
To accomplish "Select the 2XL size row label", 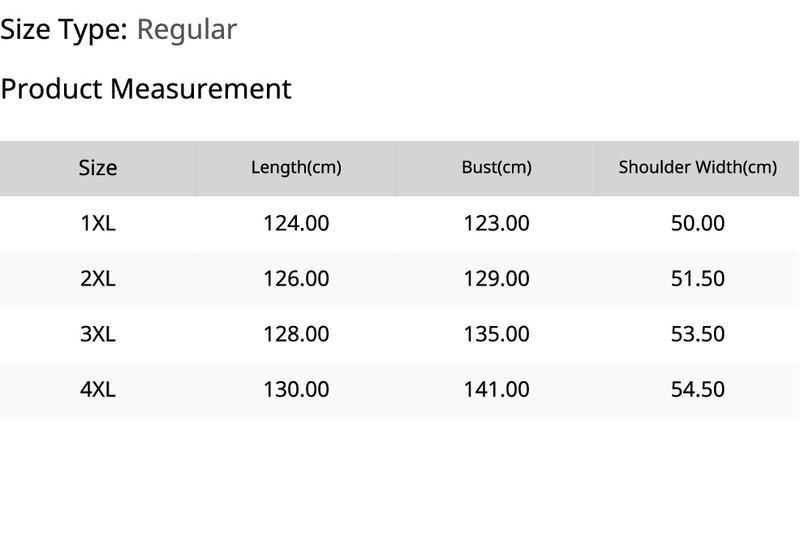I will pos(97,278).
